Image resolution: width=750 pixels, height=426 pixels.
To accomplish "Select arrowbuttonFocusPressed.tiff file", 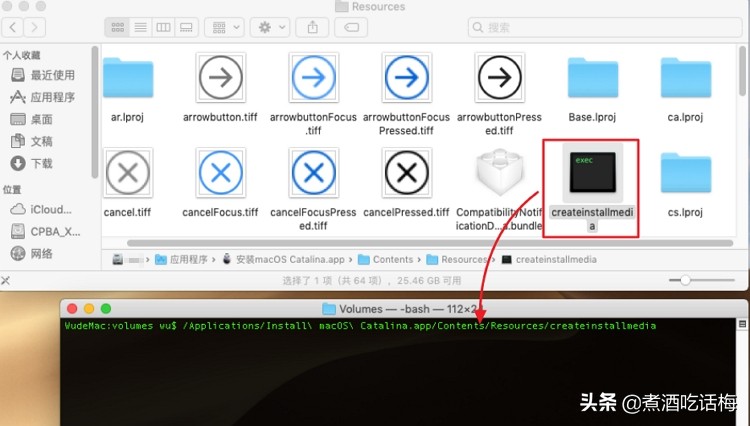I will tap(407, 78).
